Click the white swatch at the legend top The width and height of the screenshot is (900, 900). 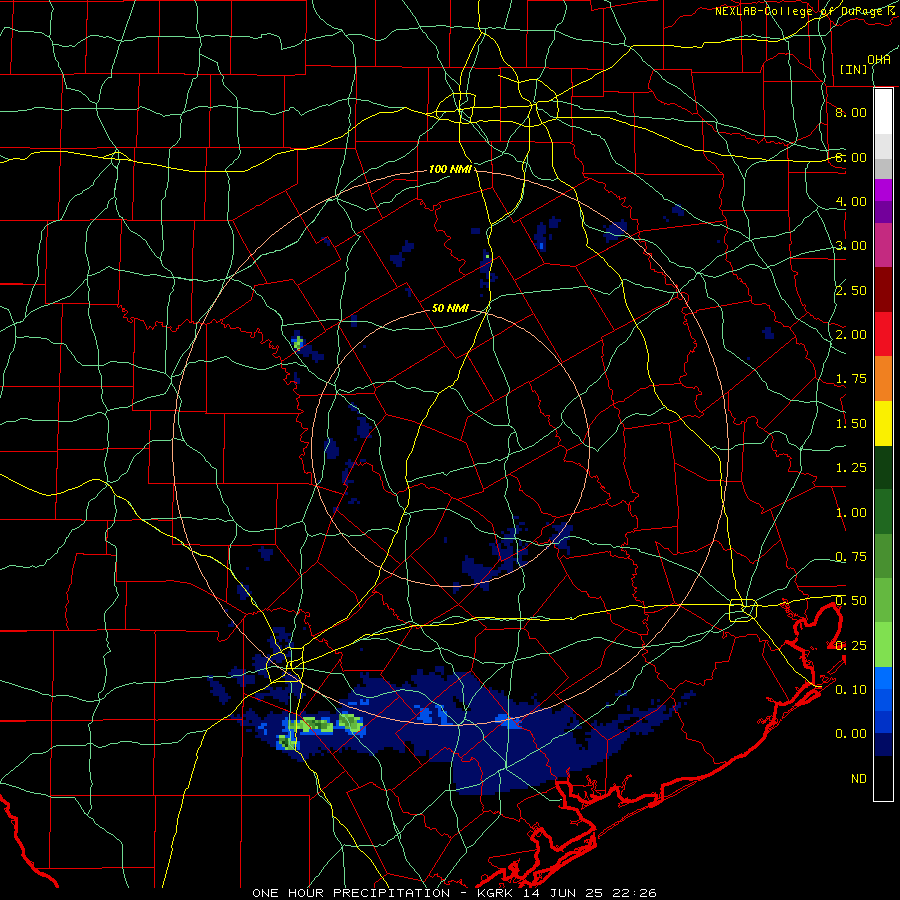[x=883, y=111]
